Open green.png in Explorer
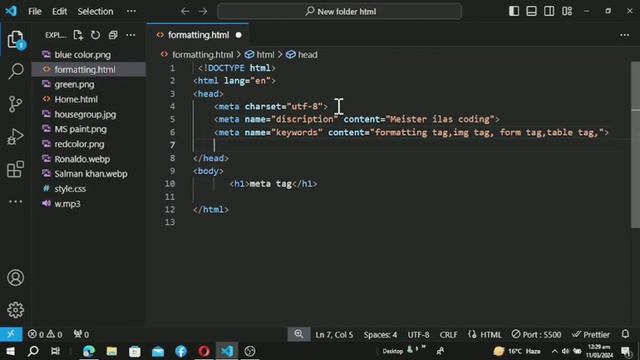Viewport: 640px width, 360px height. tap(89, 84)
